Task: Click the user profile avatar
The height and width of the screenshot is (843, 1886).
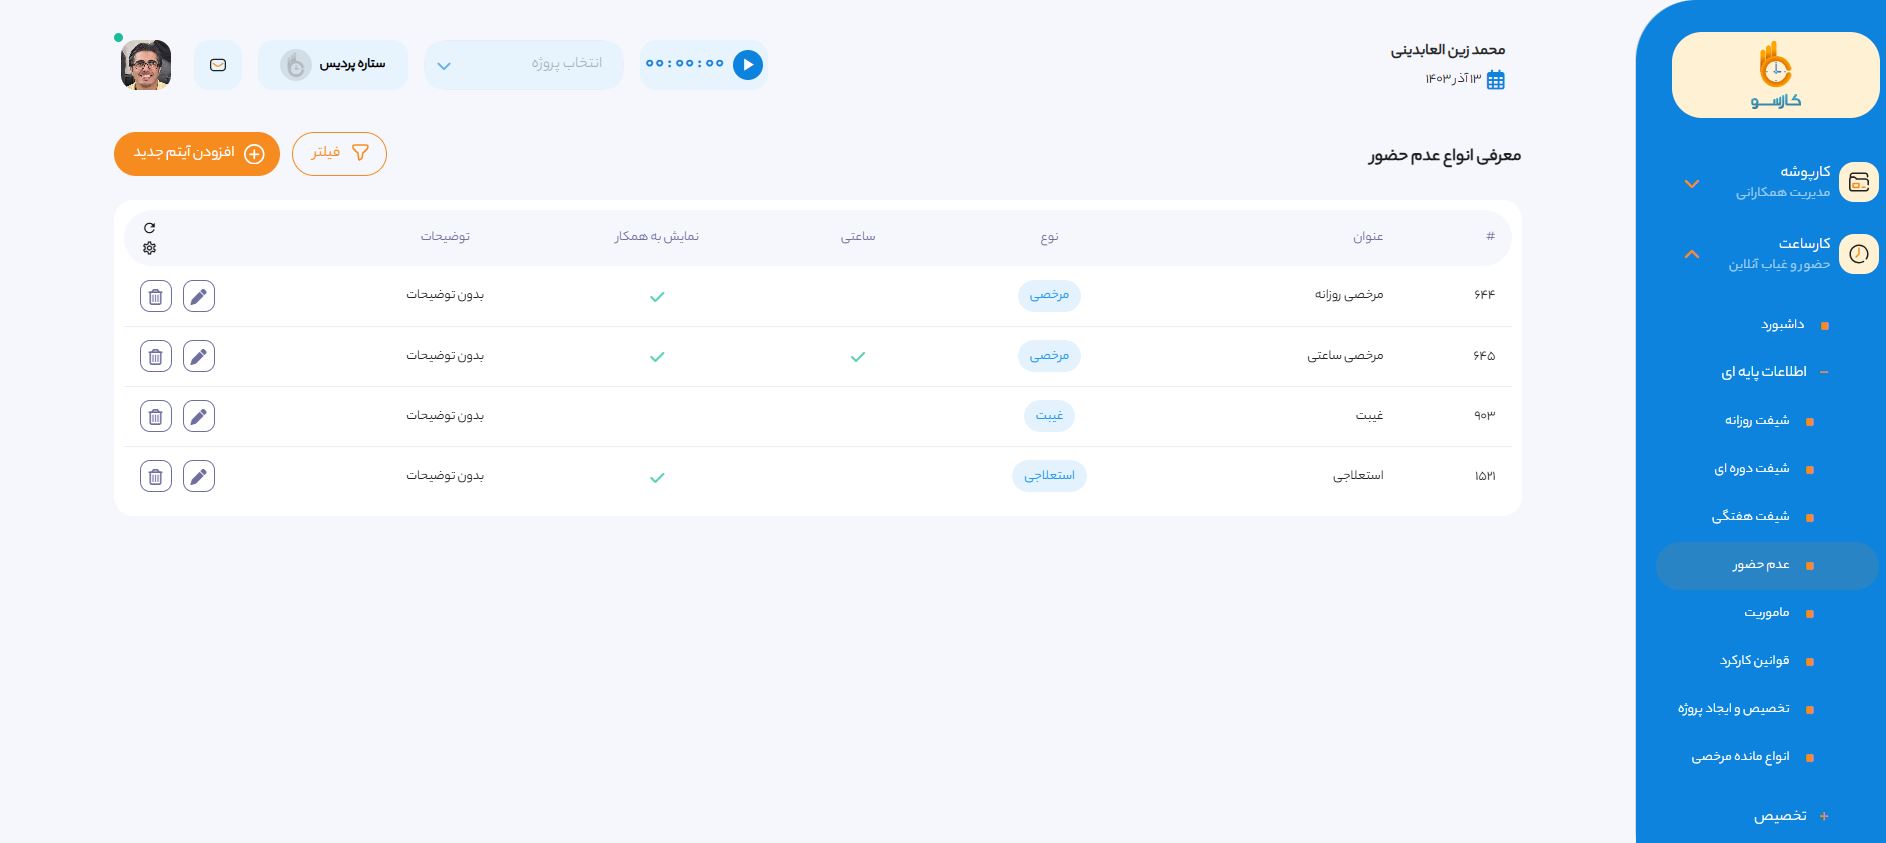Action: point(146,65)
